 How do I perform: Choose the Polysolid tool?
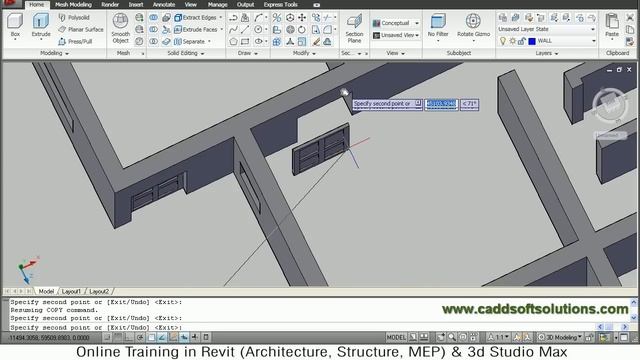tap(74, 18)
